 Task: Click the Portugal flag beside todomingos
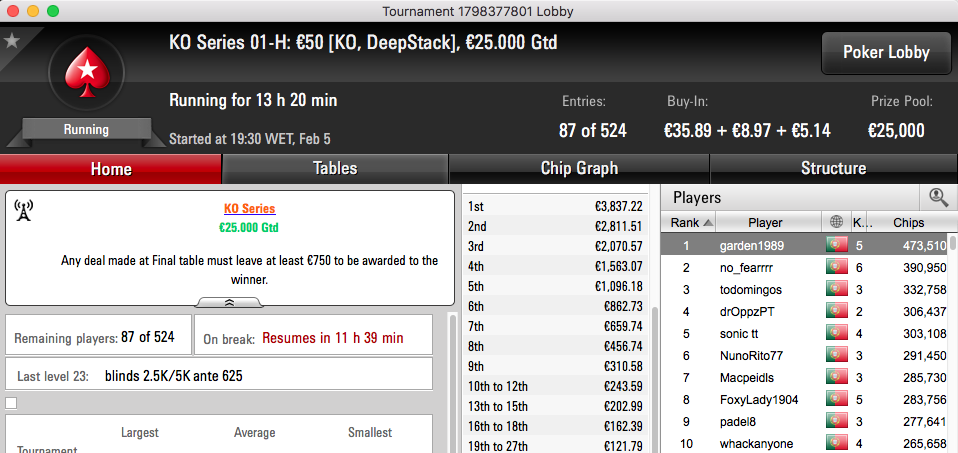tap(836, 290)
